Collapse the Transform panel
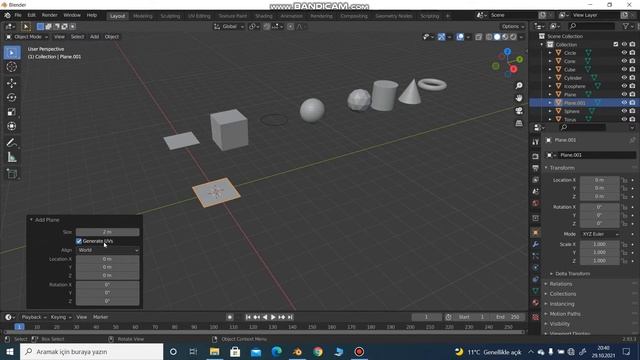 (546, 168)
